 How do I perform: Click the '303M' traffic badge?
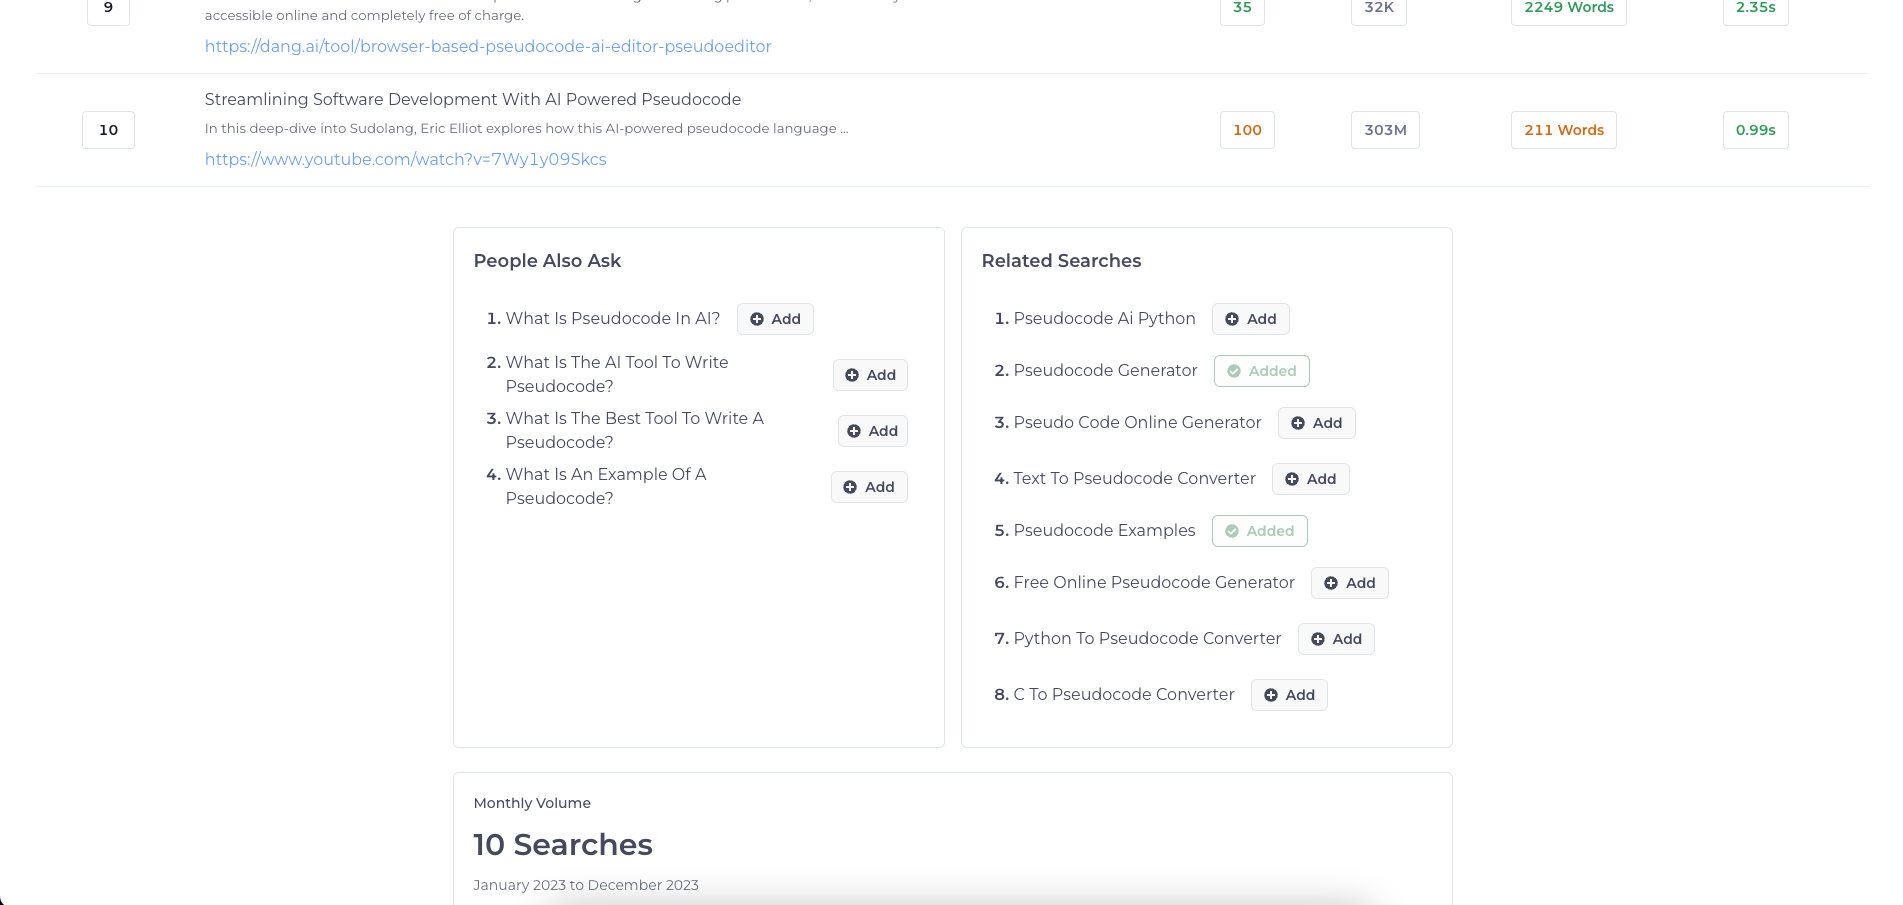click(1385, 130)
